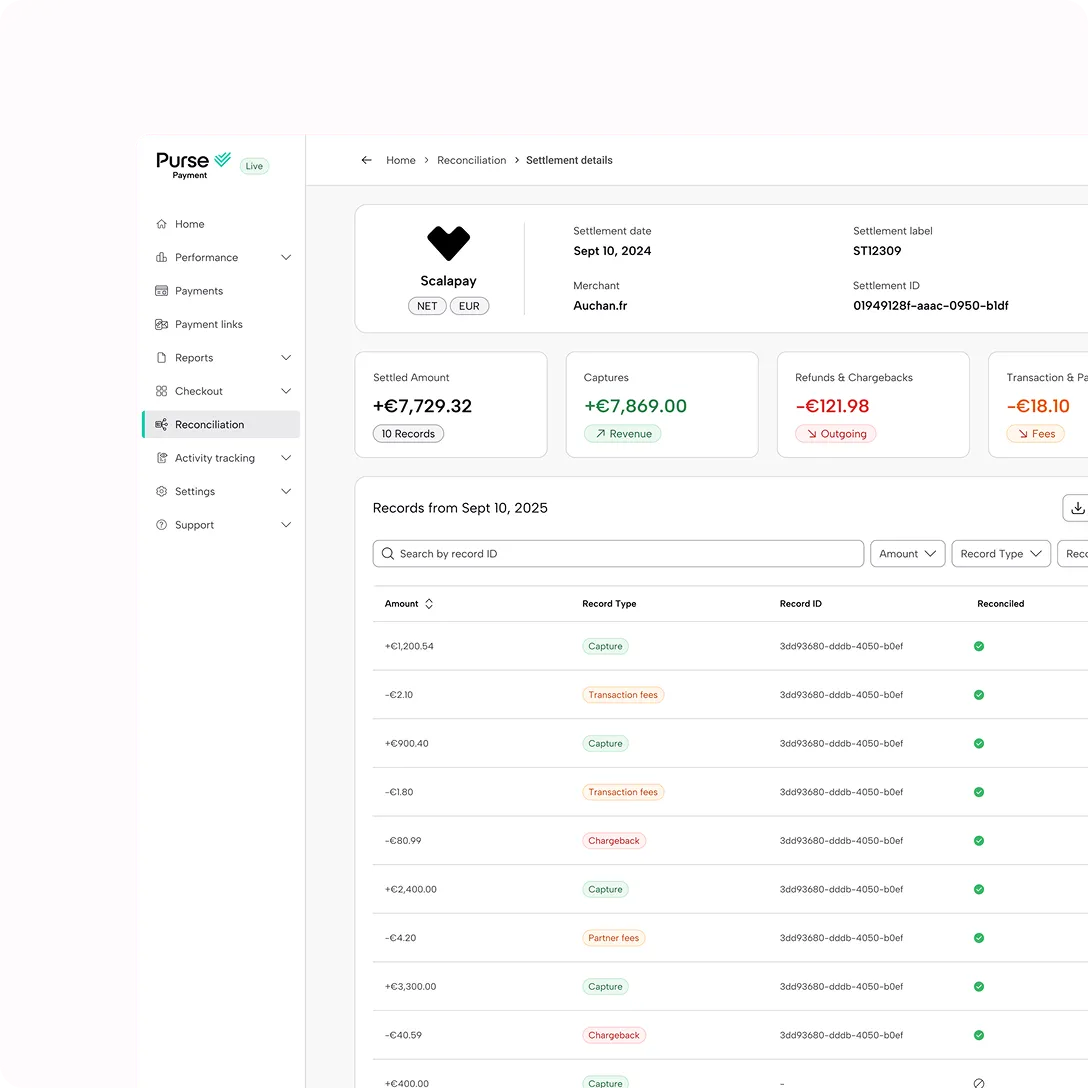
Task: Click reconciled checkmark for -€80.99 row
Action: click(978, 840)
